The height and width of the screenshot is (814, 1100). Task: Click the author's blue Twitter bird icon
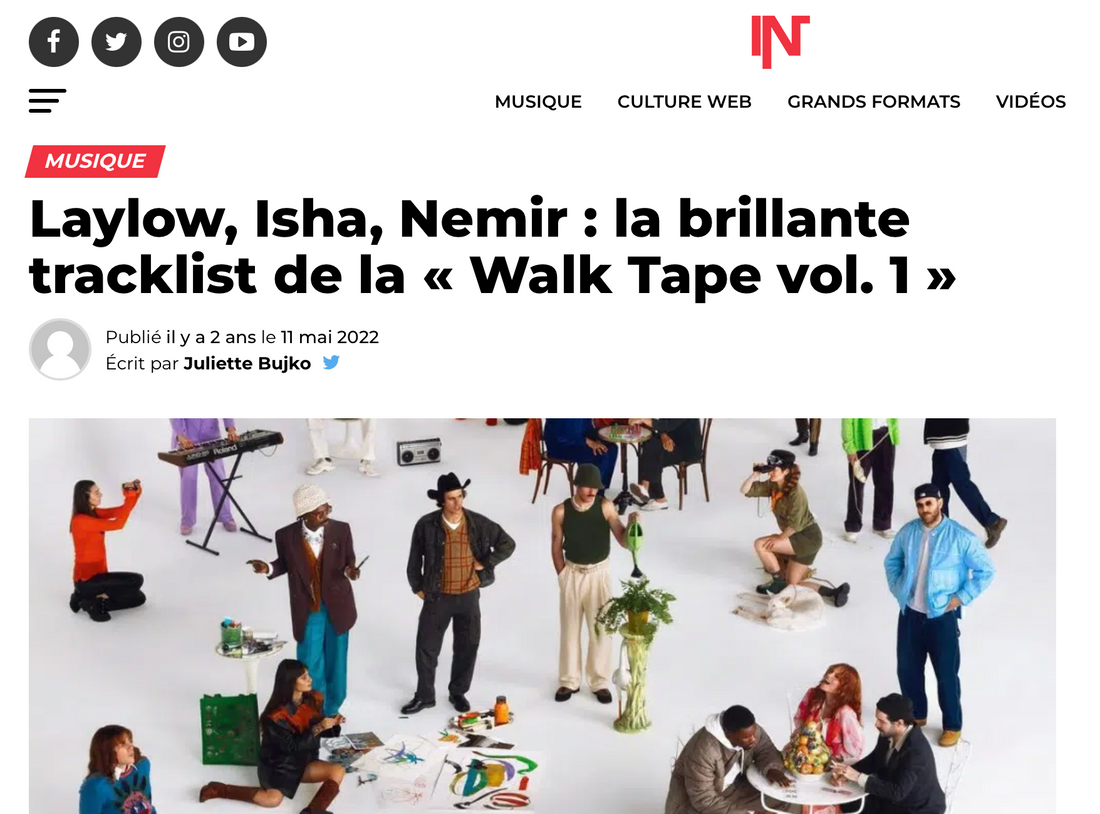[x=331, y=363]
